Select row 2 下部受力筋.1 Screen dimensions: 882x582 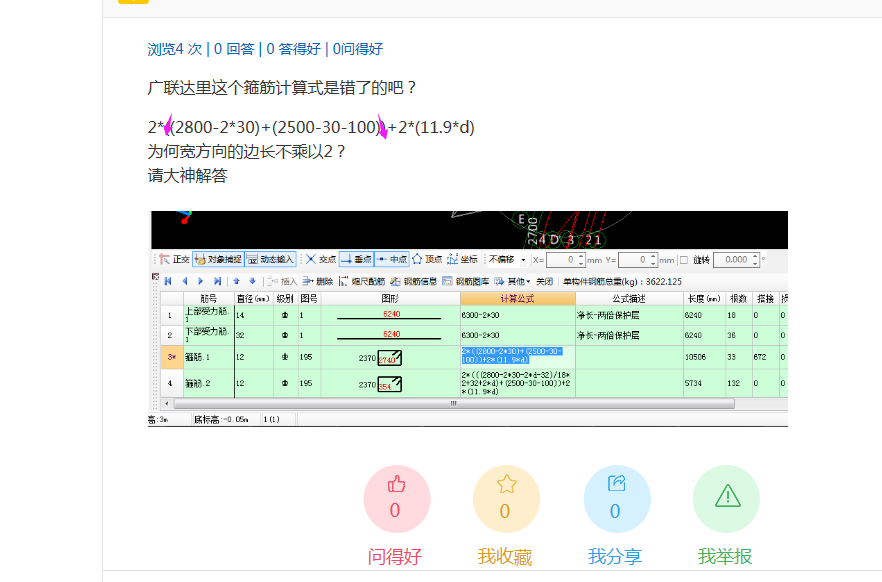(208, 335)
